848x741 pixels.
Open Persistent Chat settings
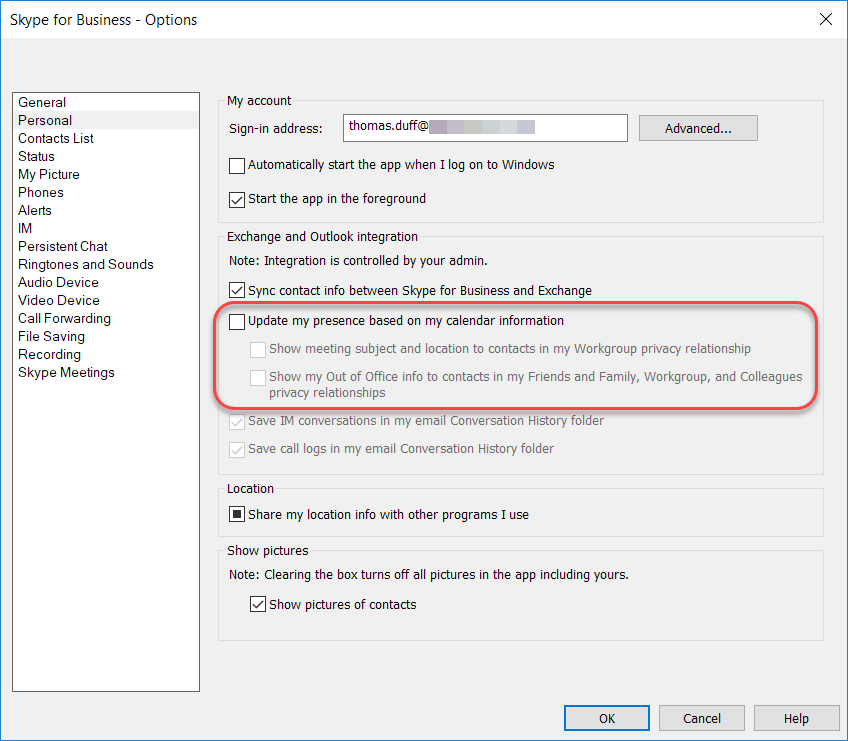[x=62, y=246]
